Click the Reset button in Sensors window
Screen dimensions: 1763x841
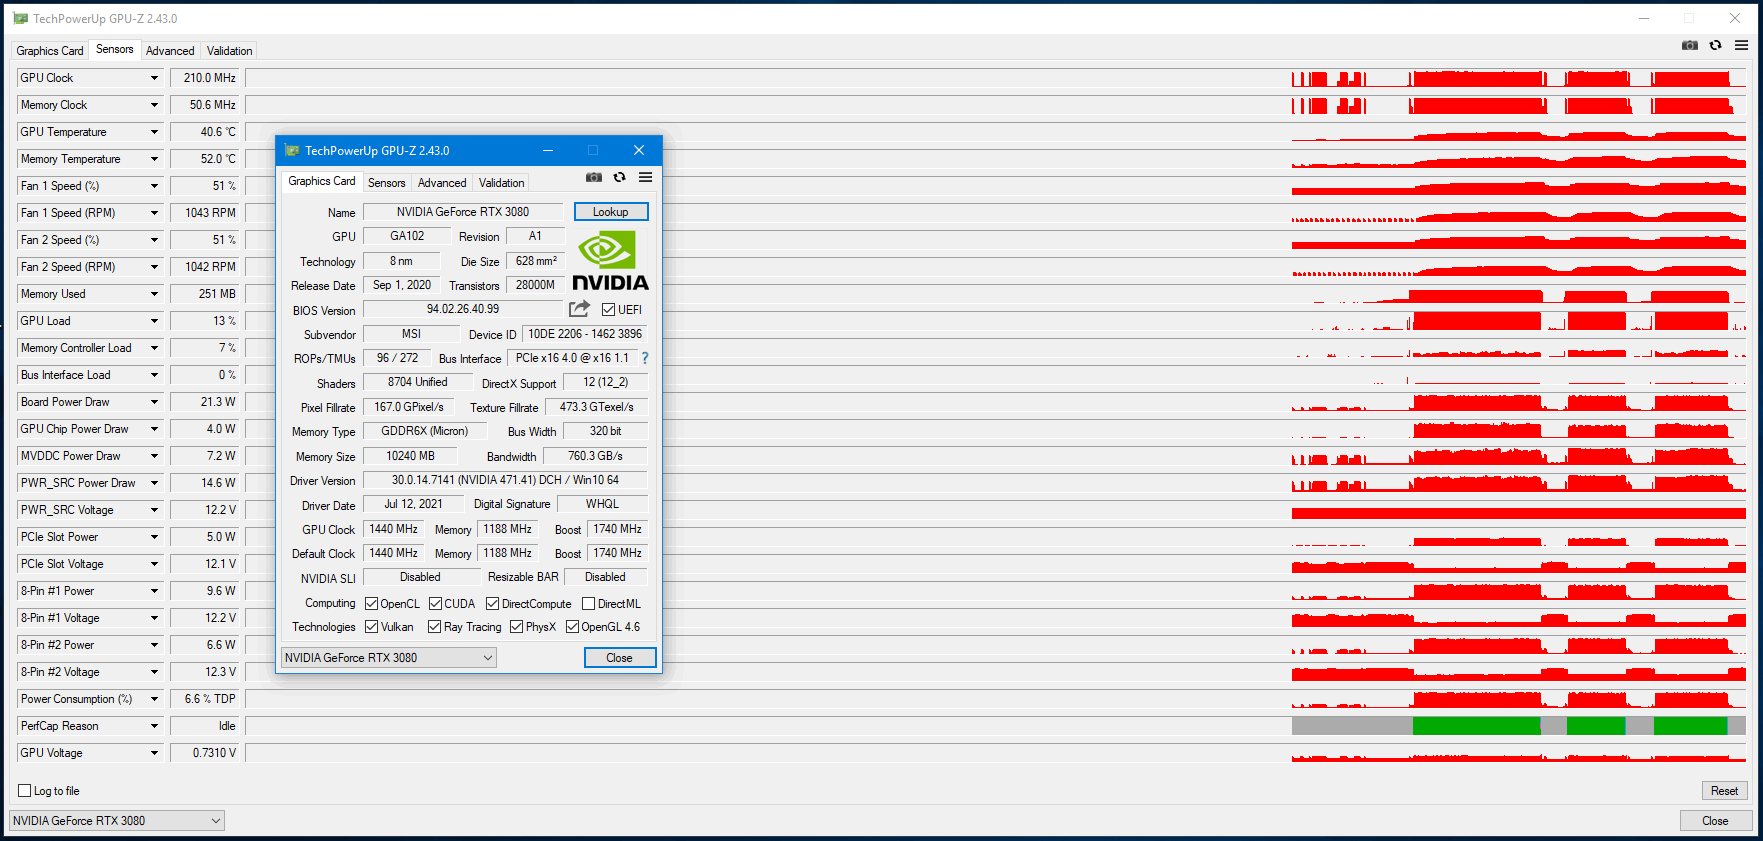tap(1725, 791)
